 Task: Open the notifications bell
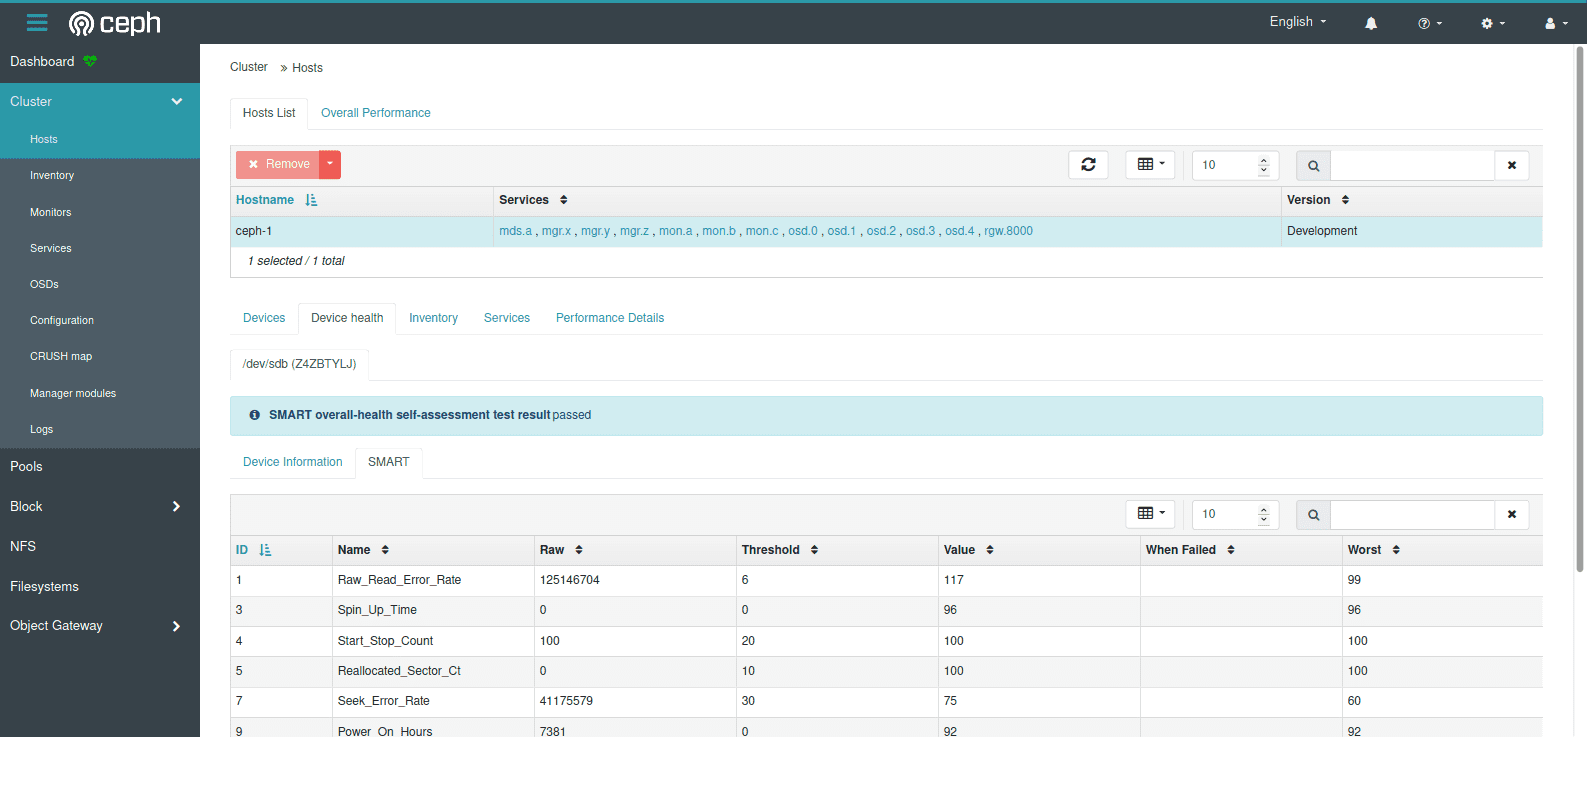[1371, 23]
